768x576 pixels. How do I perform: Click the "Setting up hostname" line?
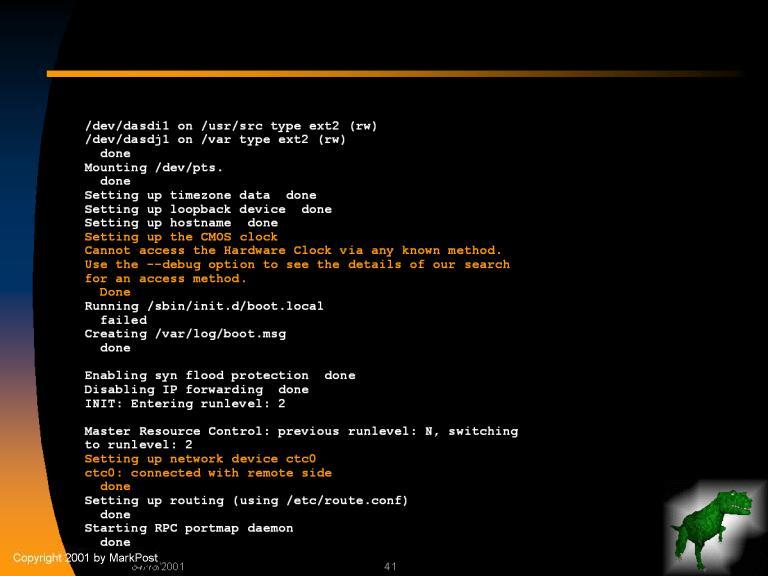pos(181,223)
